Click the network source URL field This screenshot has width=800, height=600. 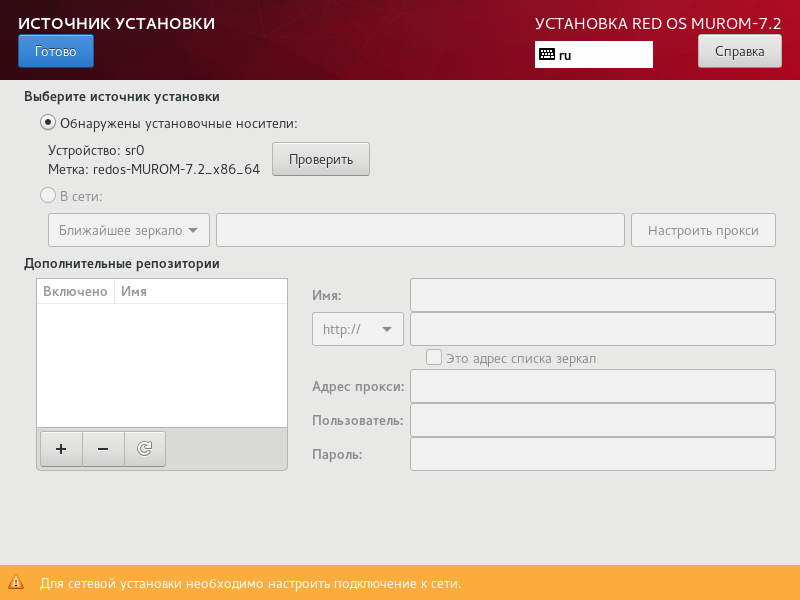click(x=420, y=229)
